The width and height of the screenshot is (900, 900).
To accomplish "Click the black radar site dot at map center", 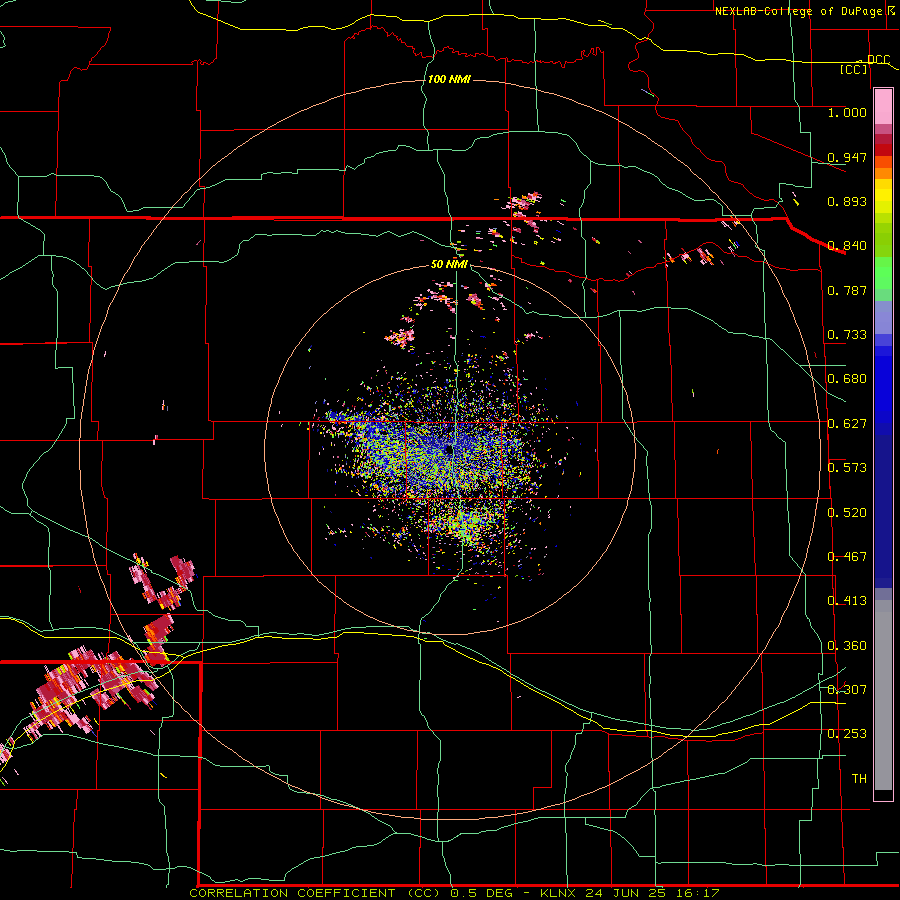I will coord(449,449).
